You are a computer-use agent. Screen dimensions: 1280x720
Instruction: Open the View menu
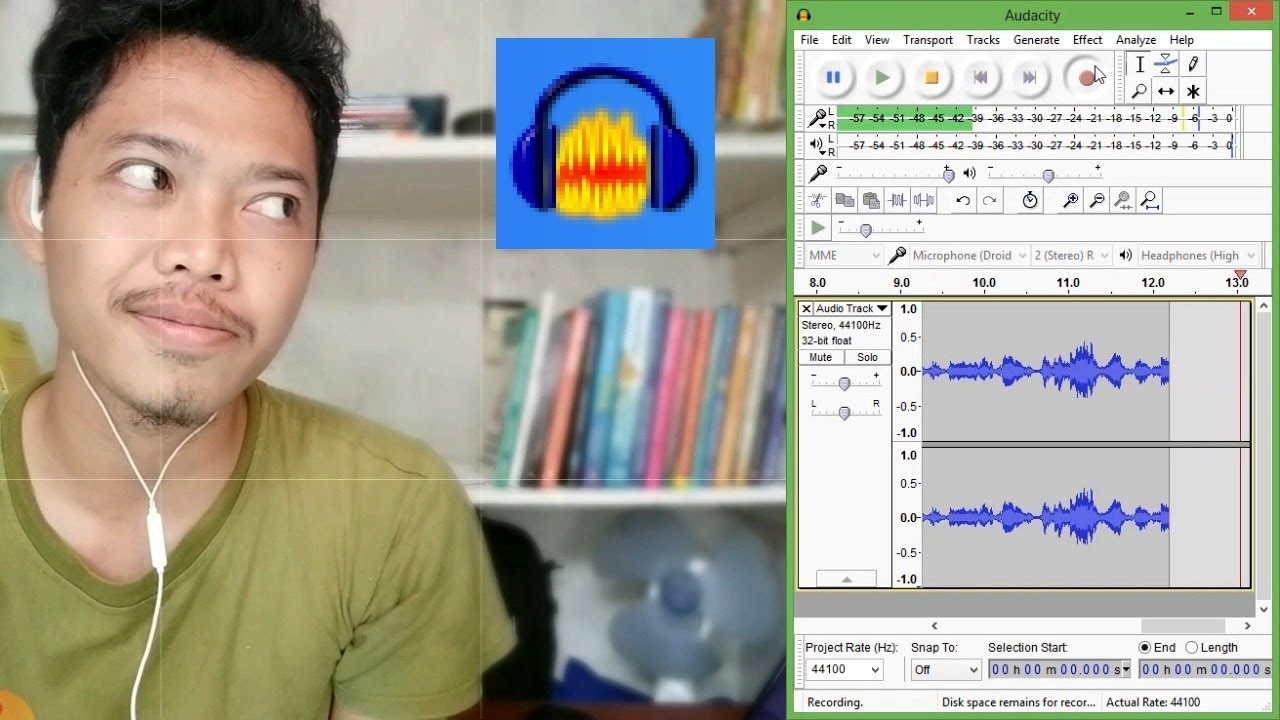pyautogui.click(x=877, y=40)
